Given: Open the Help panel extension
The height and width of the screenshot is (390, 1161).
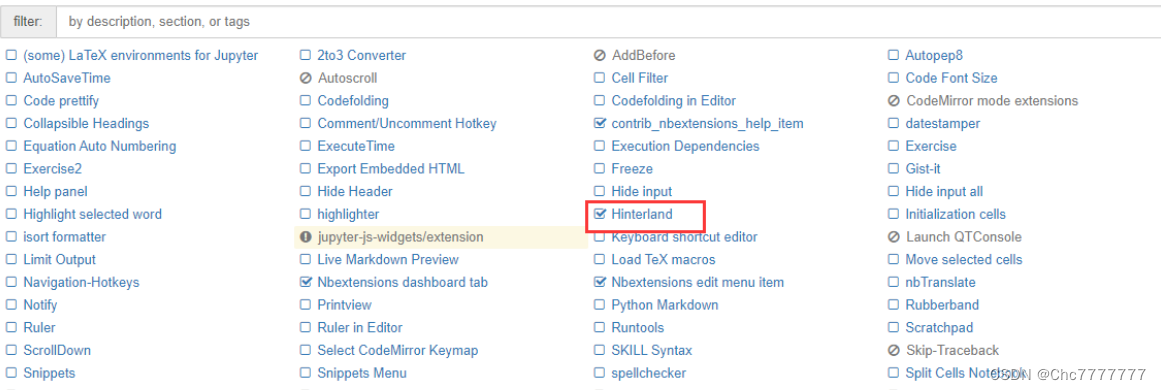Looking at the screenshot, I should (x=56, y=191).
